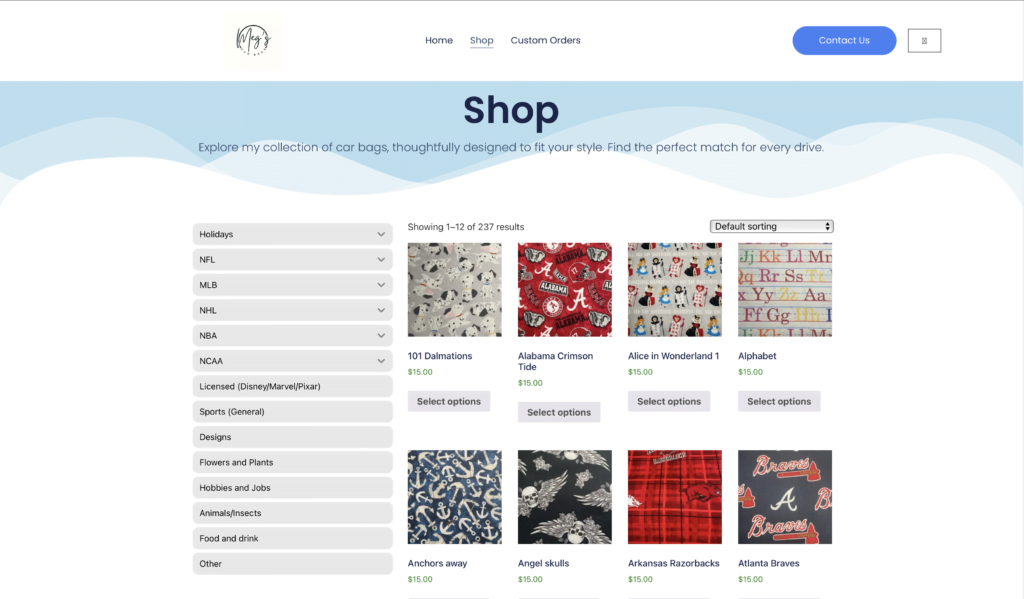Select options for 101 Dalmations
Viewport: 1024px width, 599px height.
[449, 401]
